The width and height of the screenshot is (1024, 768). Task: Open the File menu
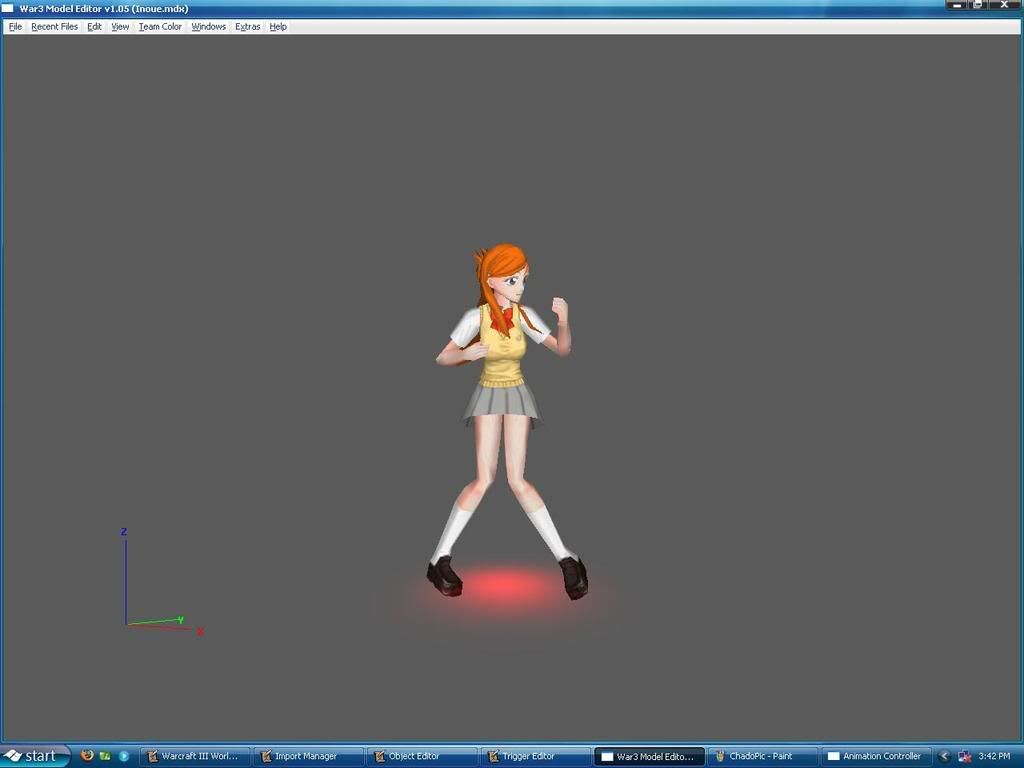(x=15, y=27)
